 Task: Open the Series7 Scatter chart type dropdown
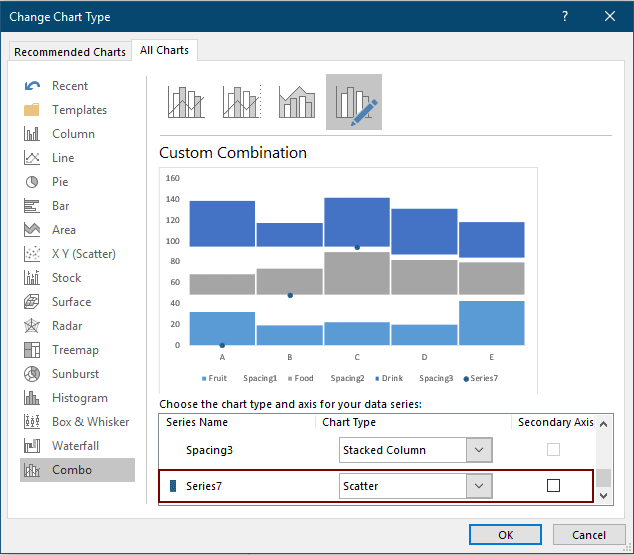pyautogui.click(x=479, y=486)
